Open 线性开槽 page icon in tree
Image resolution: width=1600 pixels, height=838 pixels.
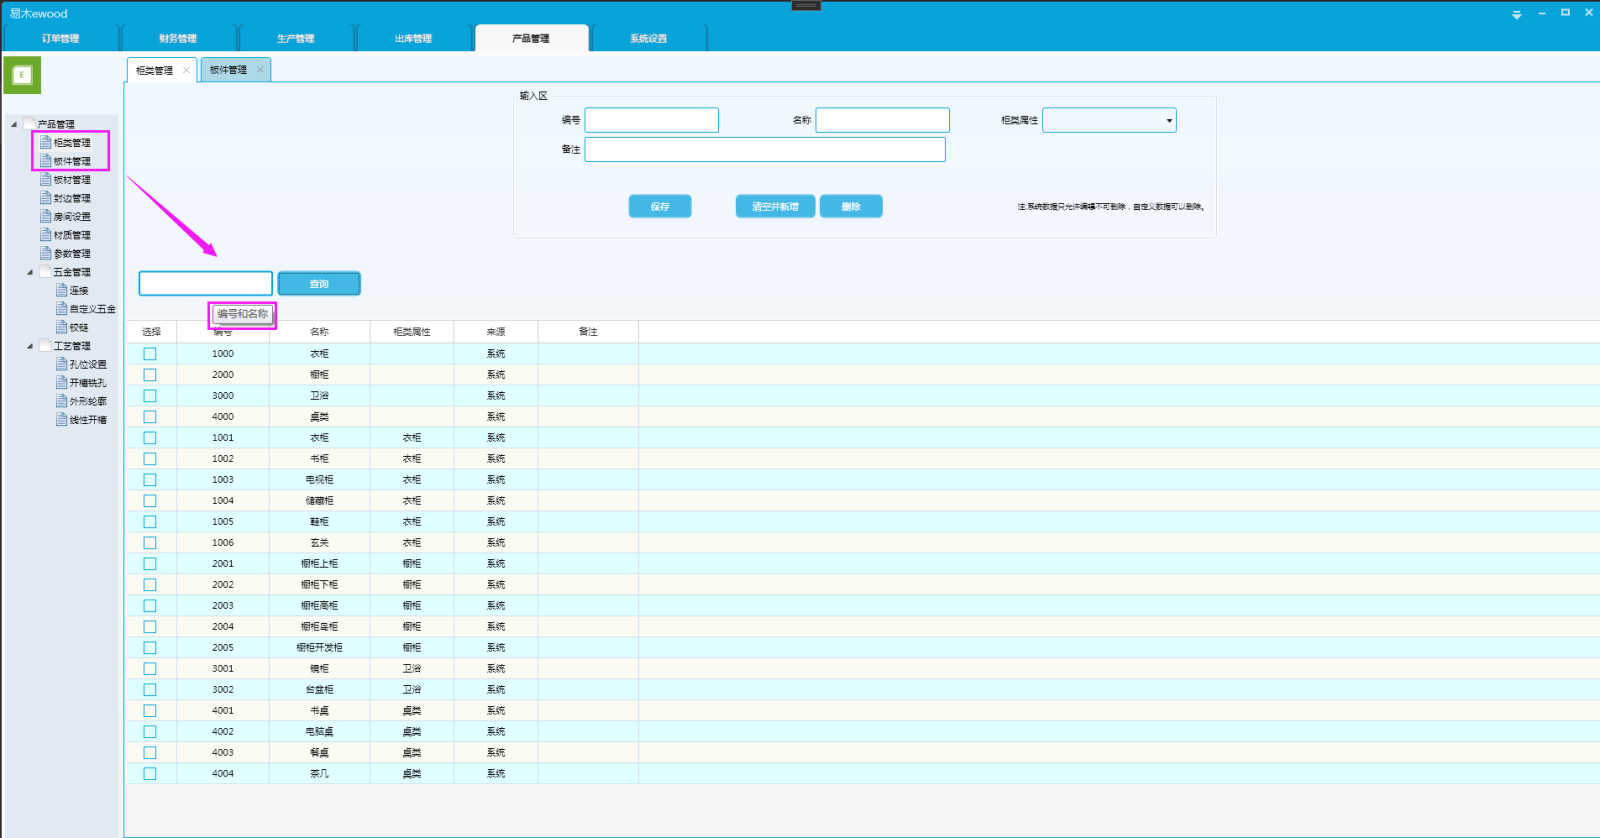[x=61, y=420]
